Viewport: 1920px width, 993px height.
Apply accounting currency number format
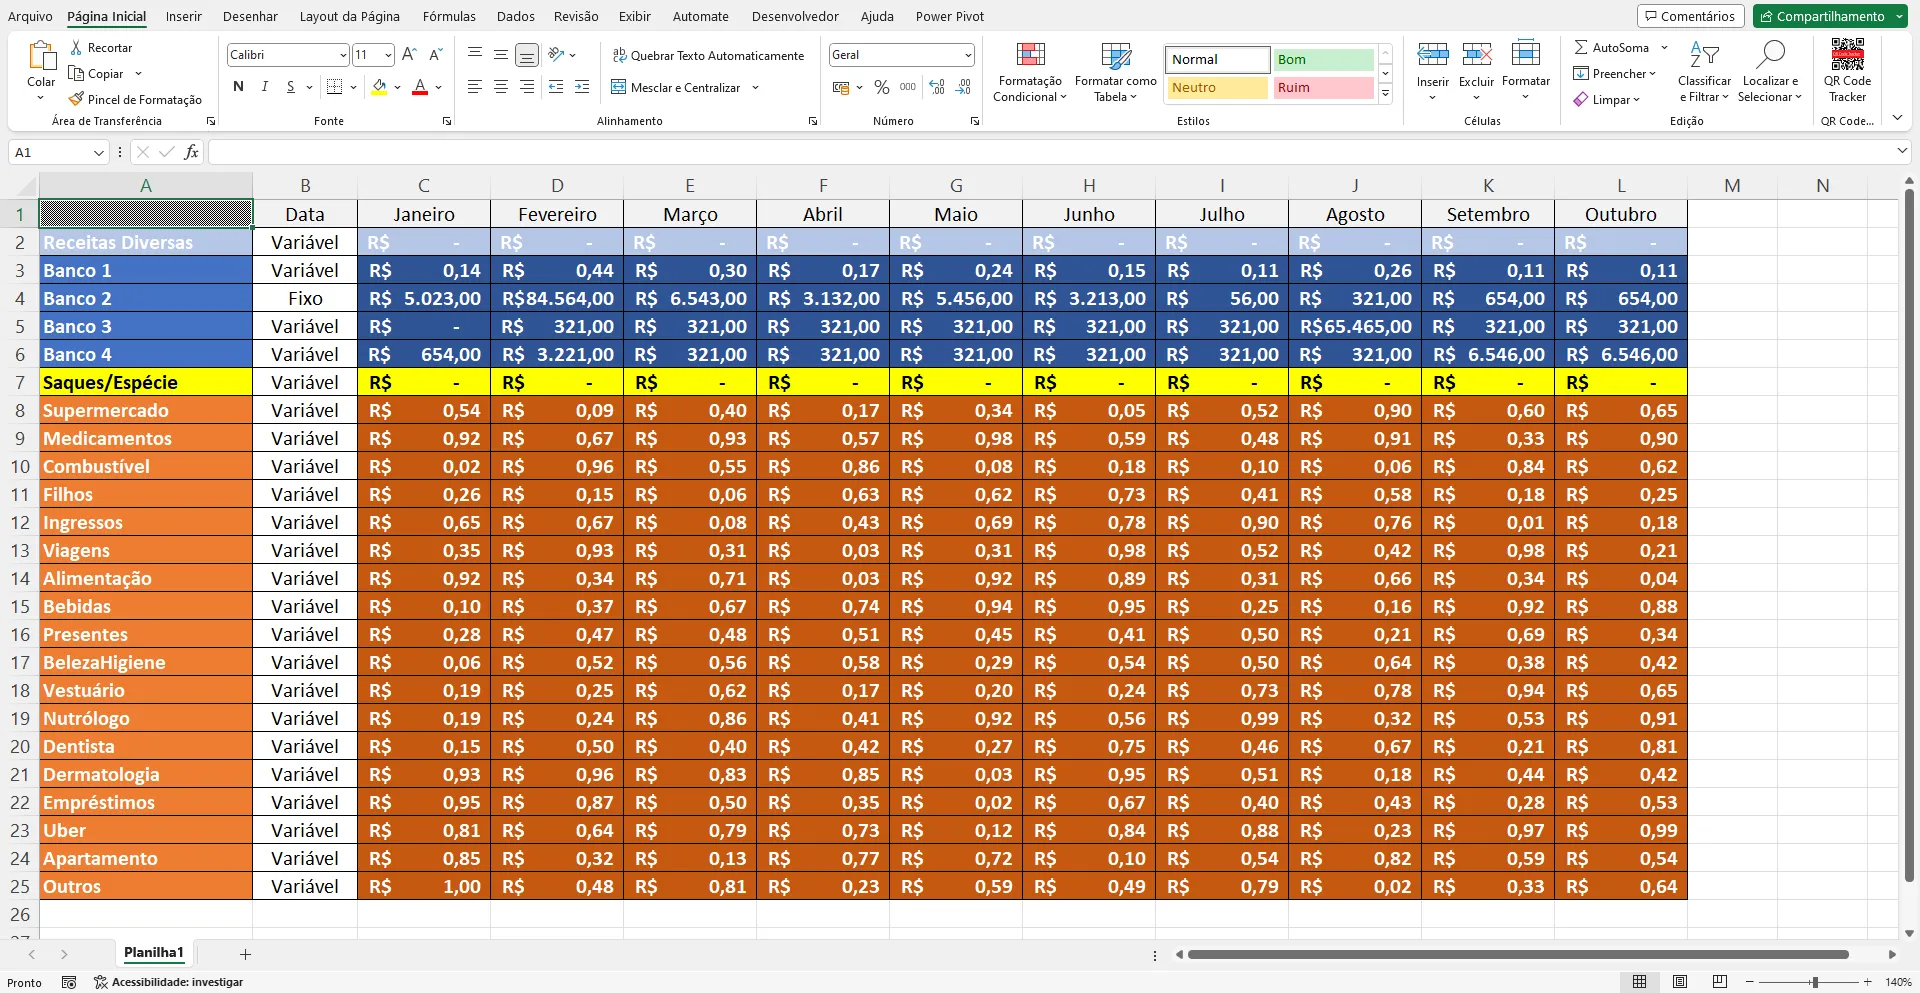tap(842, 88)
